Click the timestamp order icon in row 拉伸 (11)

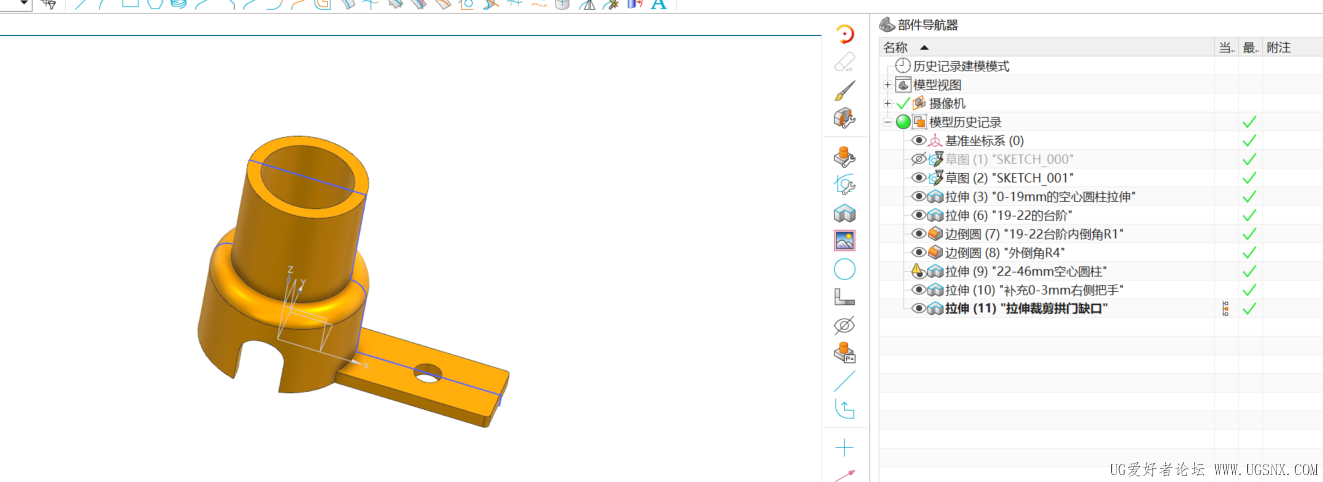point(1226,308)
